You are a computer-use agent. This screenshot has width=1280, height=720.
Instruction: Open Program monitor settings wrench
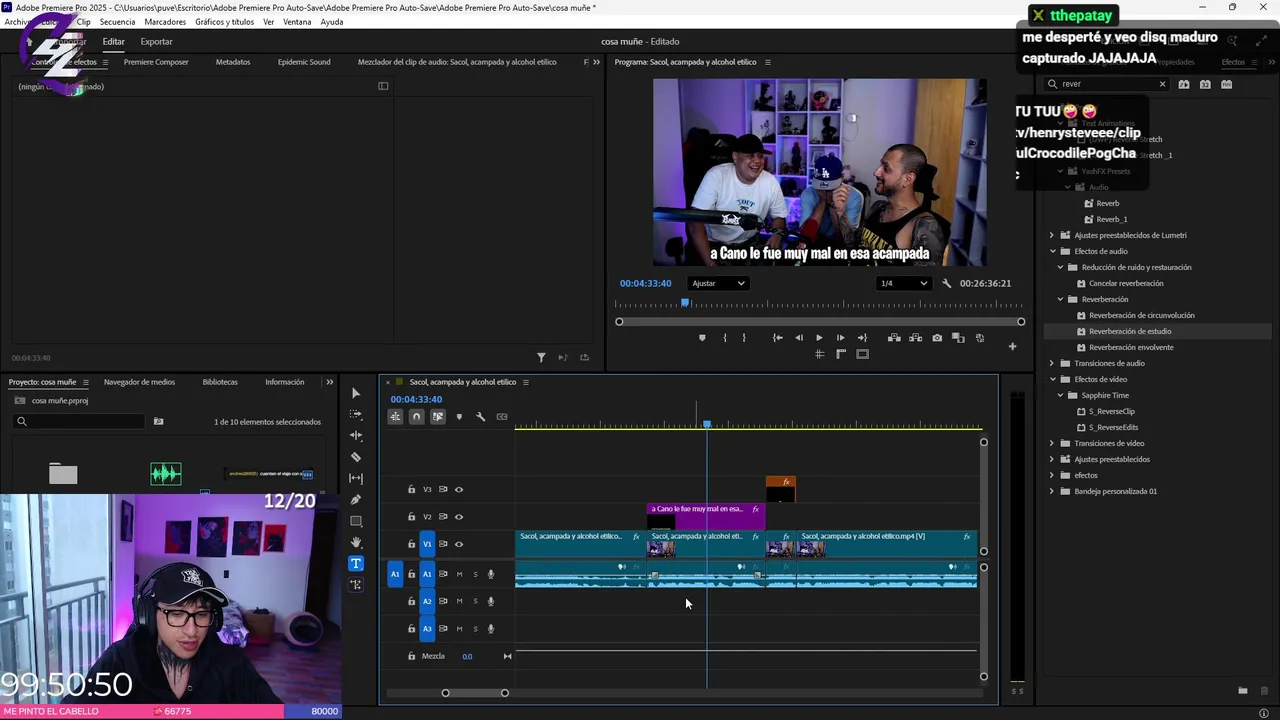pyautogui.click(x=947, y=283)
